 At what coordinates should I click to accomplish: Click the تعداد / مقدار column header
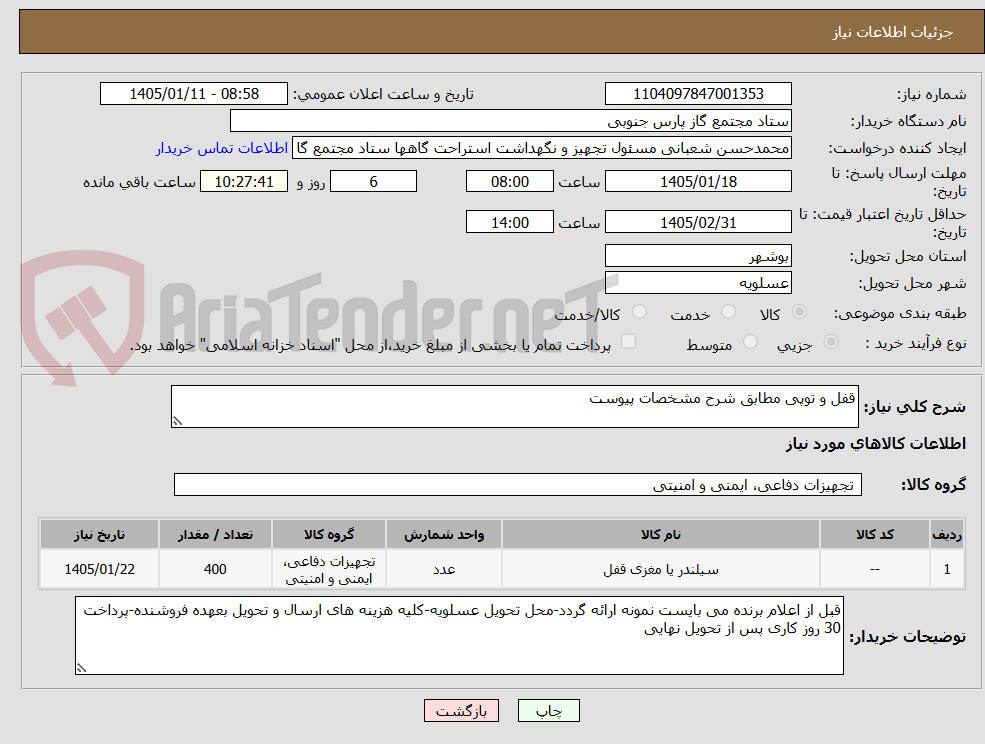coord(215,534)
